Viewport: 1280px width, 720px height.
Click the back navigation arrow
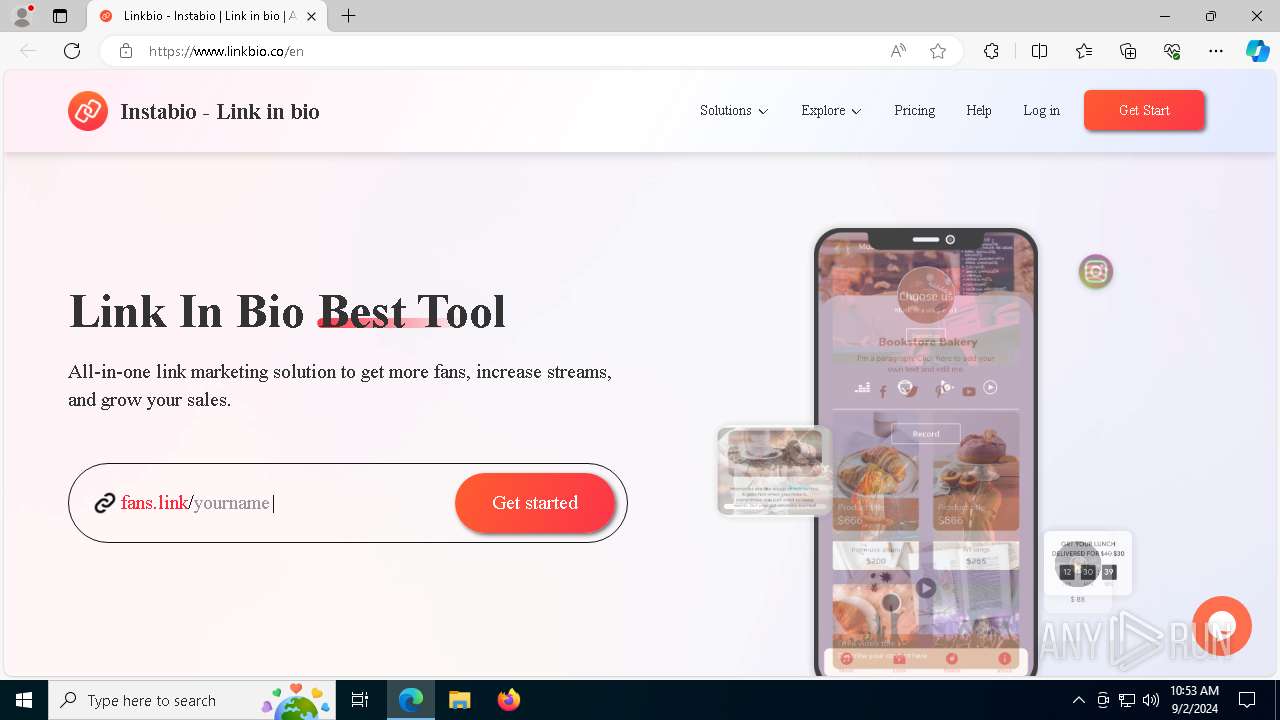click(28, 51)
